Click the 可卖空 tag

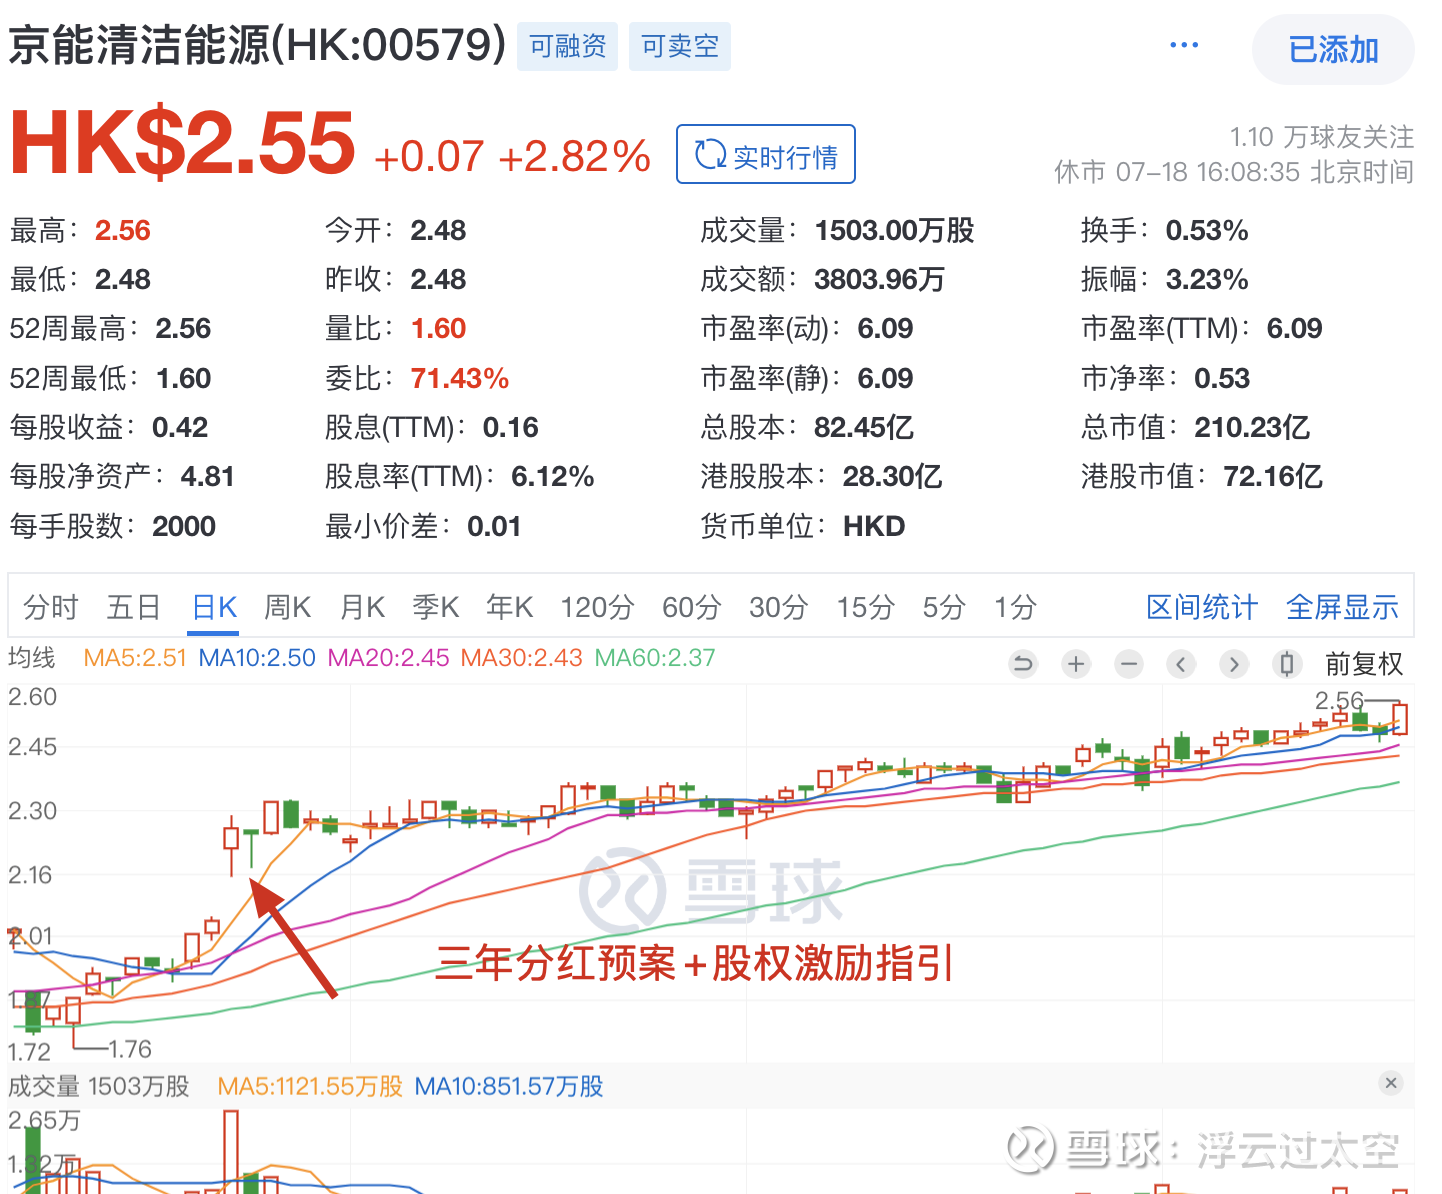coord(680,46)
